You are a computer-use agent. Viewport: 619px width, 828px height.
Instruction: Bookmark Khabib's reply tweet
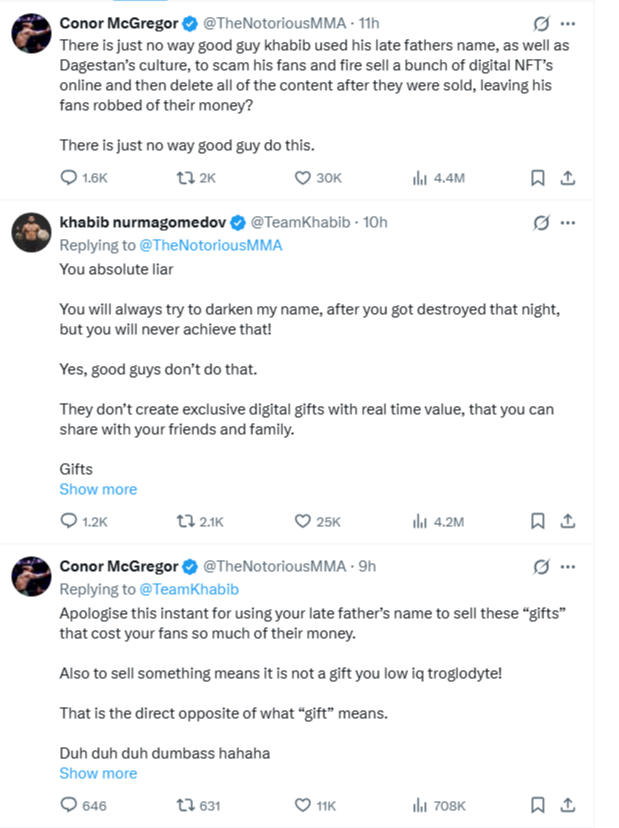[537, 521]
